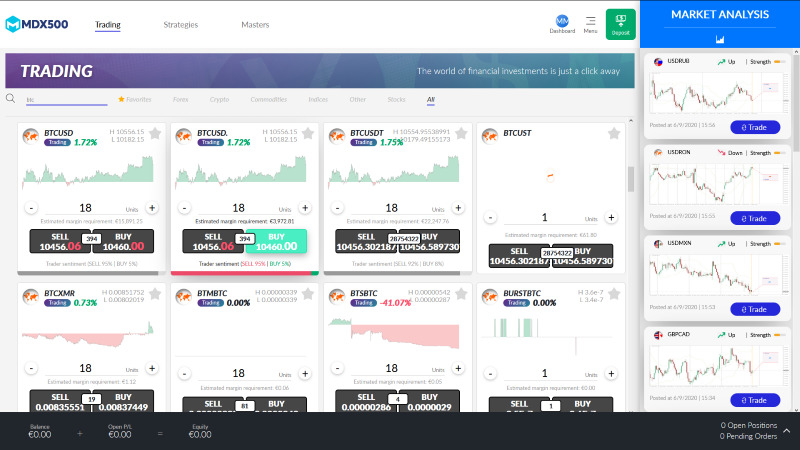Screen dimensions: 800x450
Task: Click the instrument search input field
Action: point(66,100)
